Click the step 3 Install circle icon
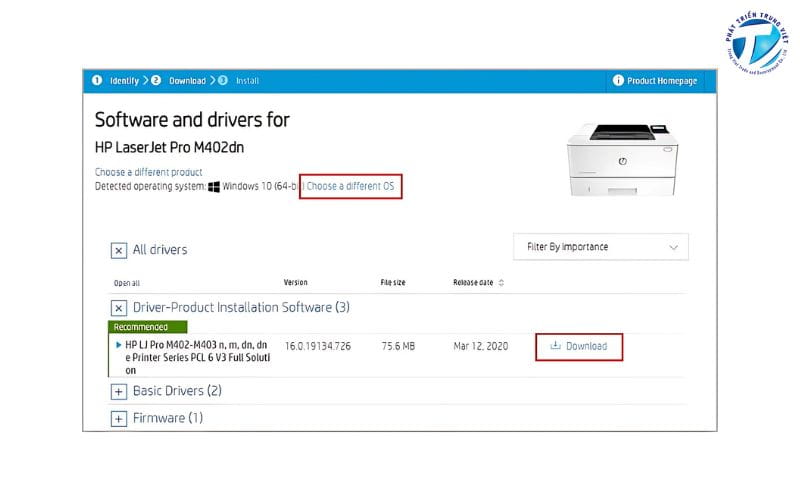This screenshot has height=500, width=800. pyautogui.click(x=222, y=80)
